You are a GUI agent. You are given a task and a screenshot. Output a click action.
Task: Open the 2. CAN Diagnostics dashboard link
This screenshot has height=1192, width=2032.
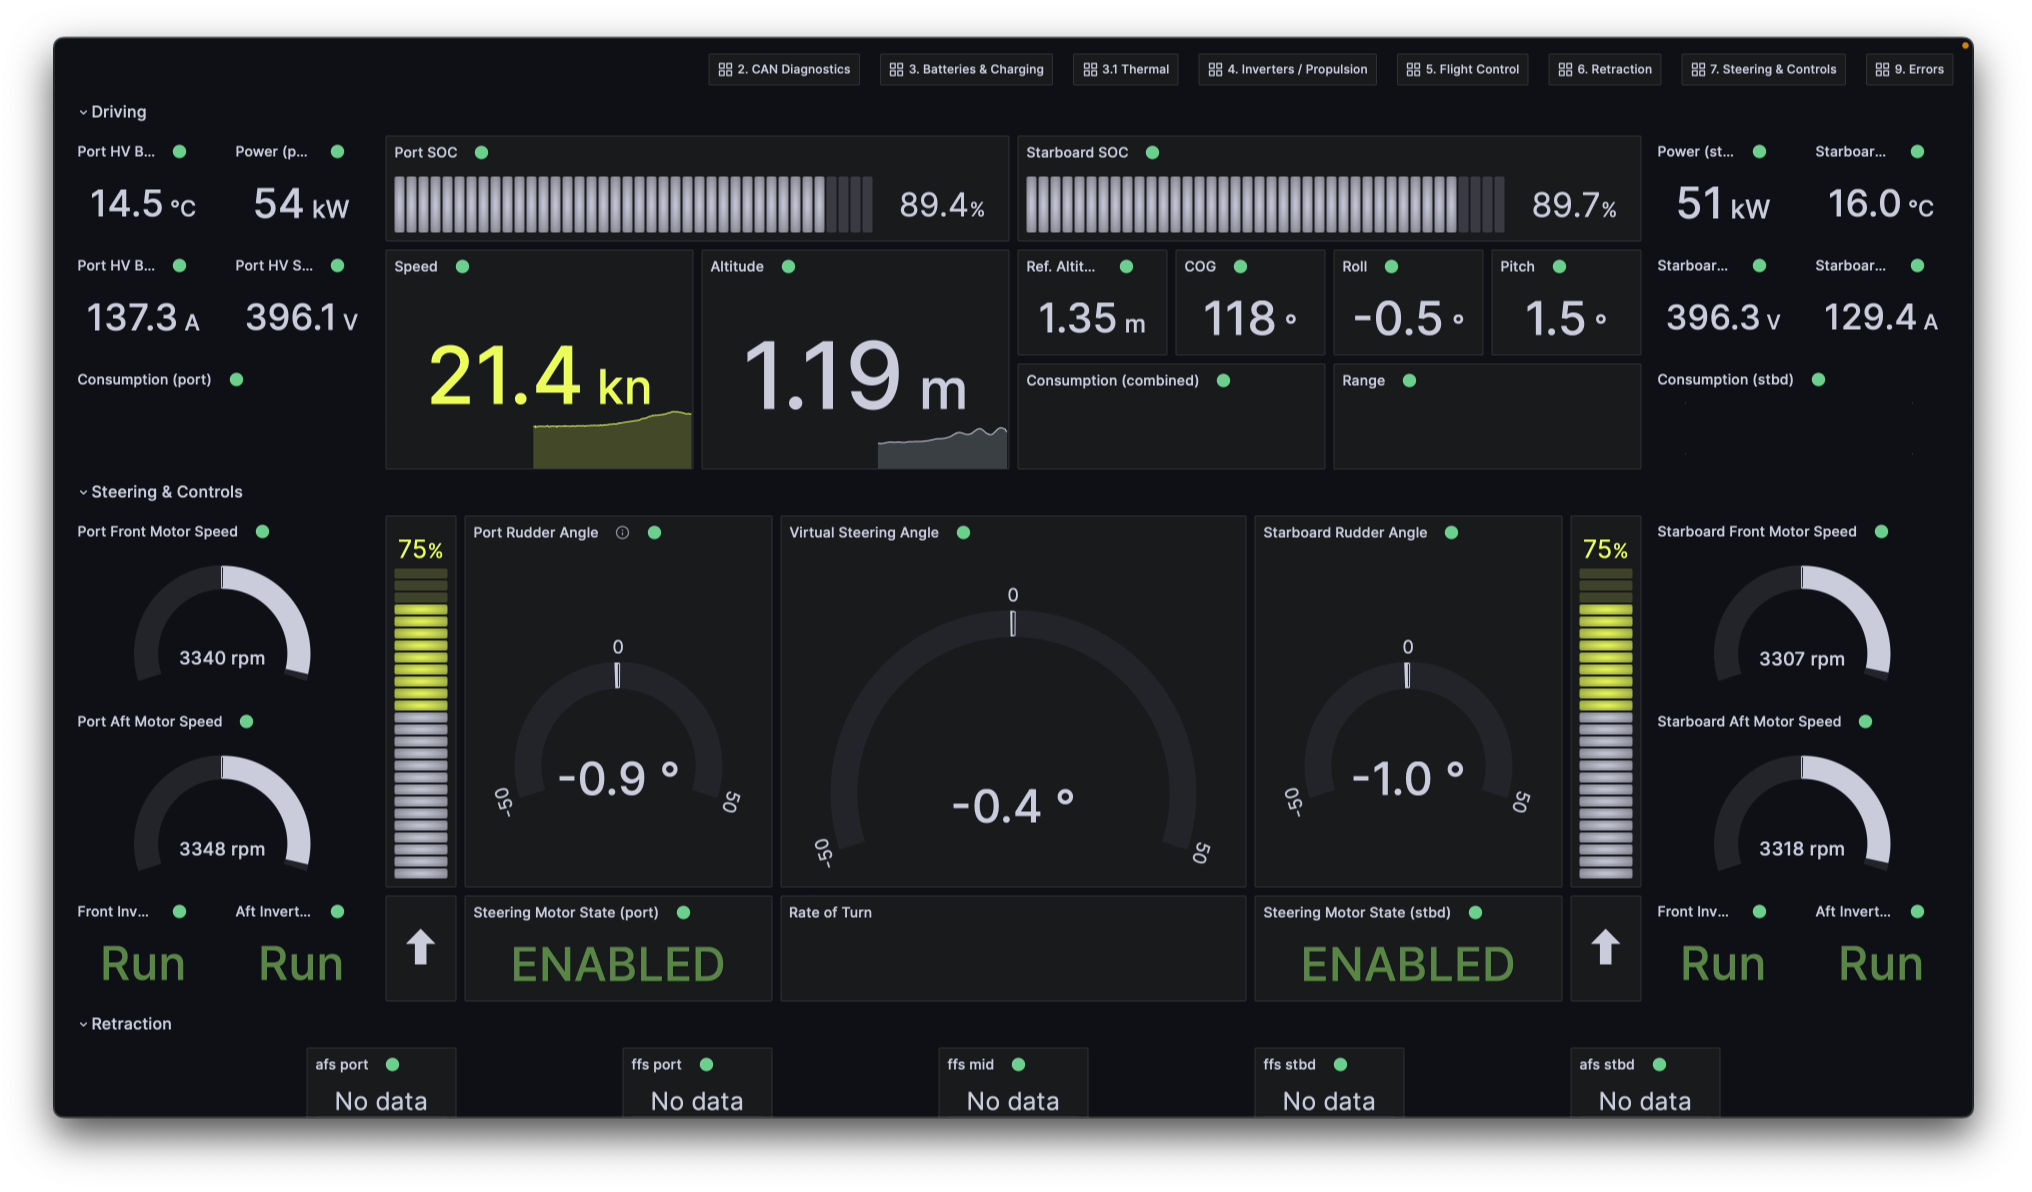pyautogui.click(x=784, y=69)
